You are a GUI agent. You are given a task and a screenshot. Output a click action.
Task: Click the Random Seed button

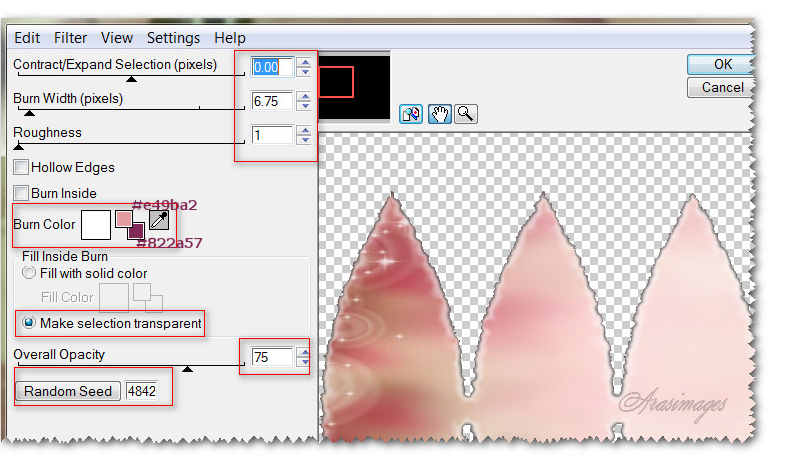click(x=68, y=391)
